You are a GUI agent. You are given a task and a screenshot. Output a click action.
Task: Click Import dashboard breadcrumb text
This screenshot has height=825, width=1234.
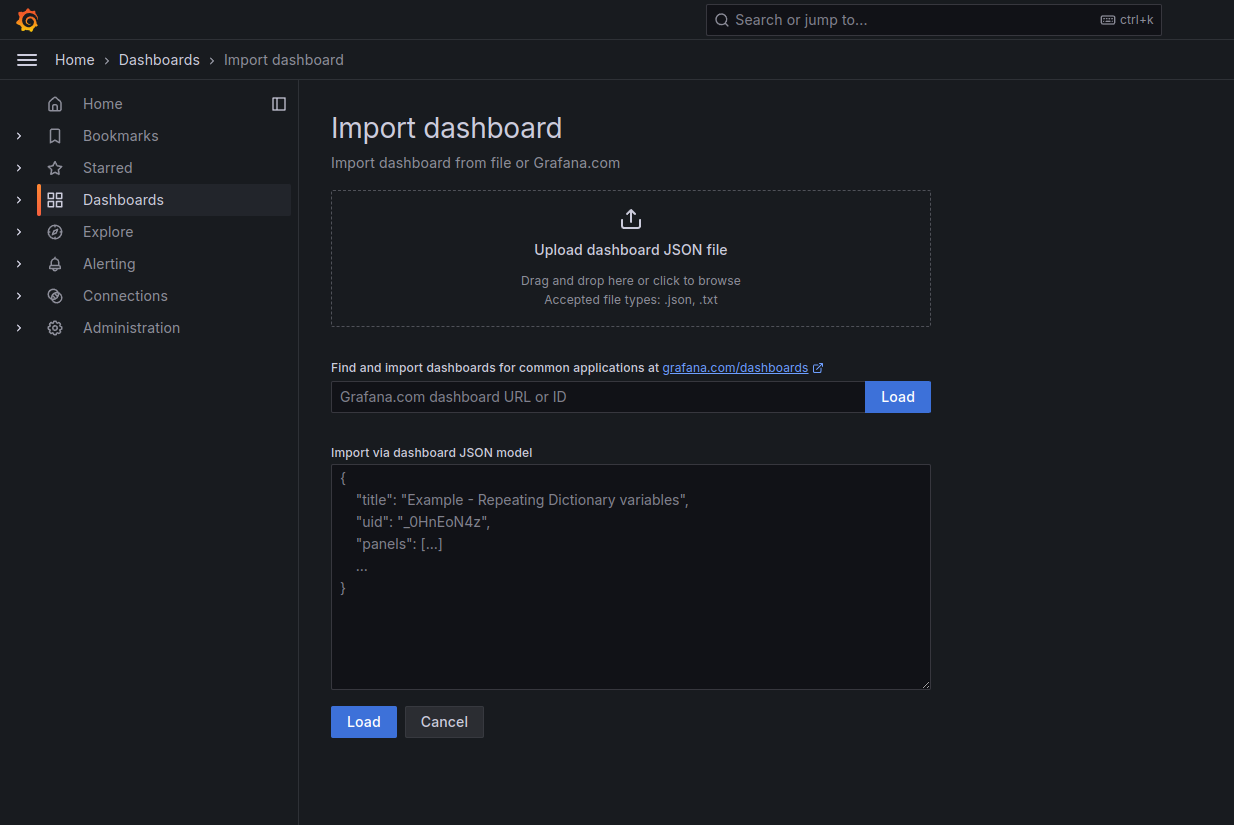pyautogui.click(x=284, y=60)
